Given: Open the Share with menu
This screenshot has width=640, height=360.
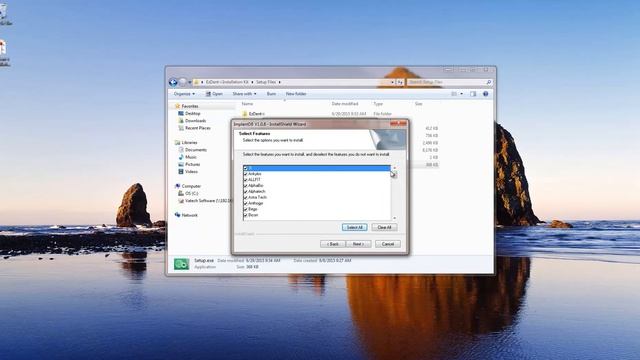Looking at the screenshot, I should (x=244, y=94).
